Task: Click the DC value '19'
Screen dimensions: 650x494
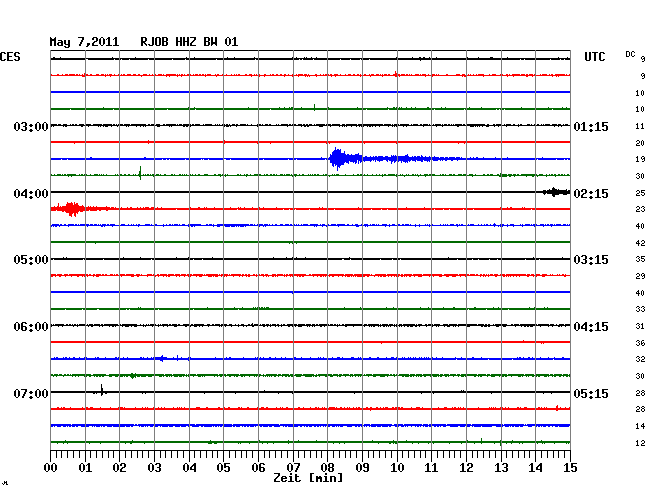Action: point(640,159)
